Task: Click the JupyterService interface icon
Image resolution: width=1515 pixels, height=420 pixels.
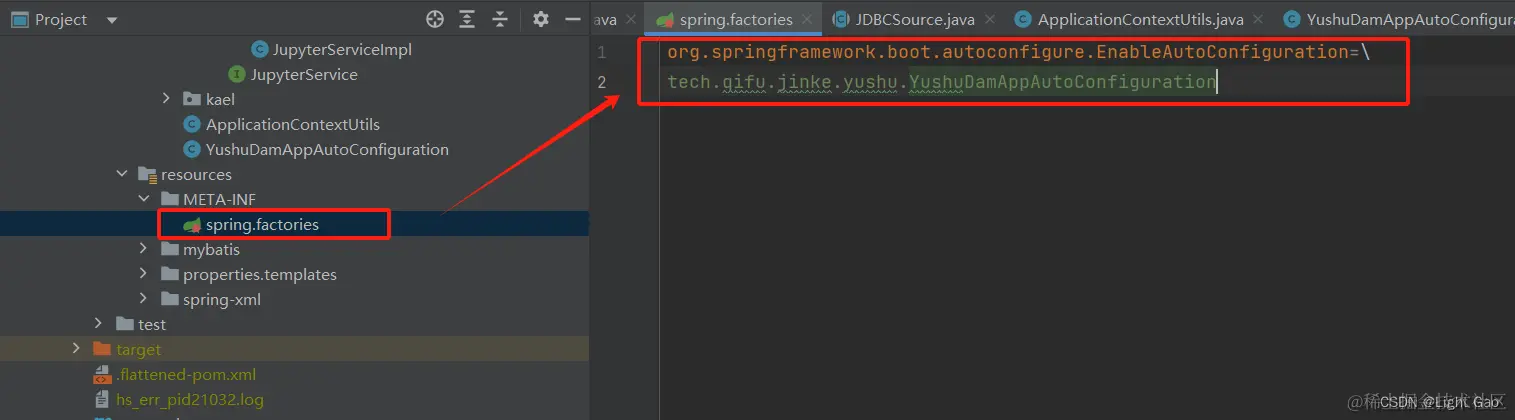Action: coord(237,74)
